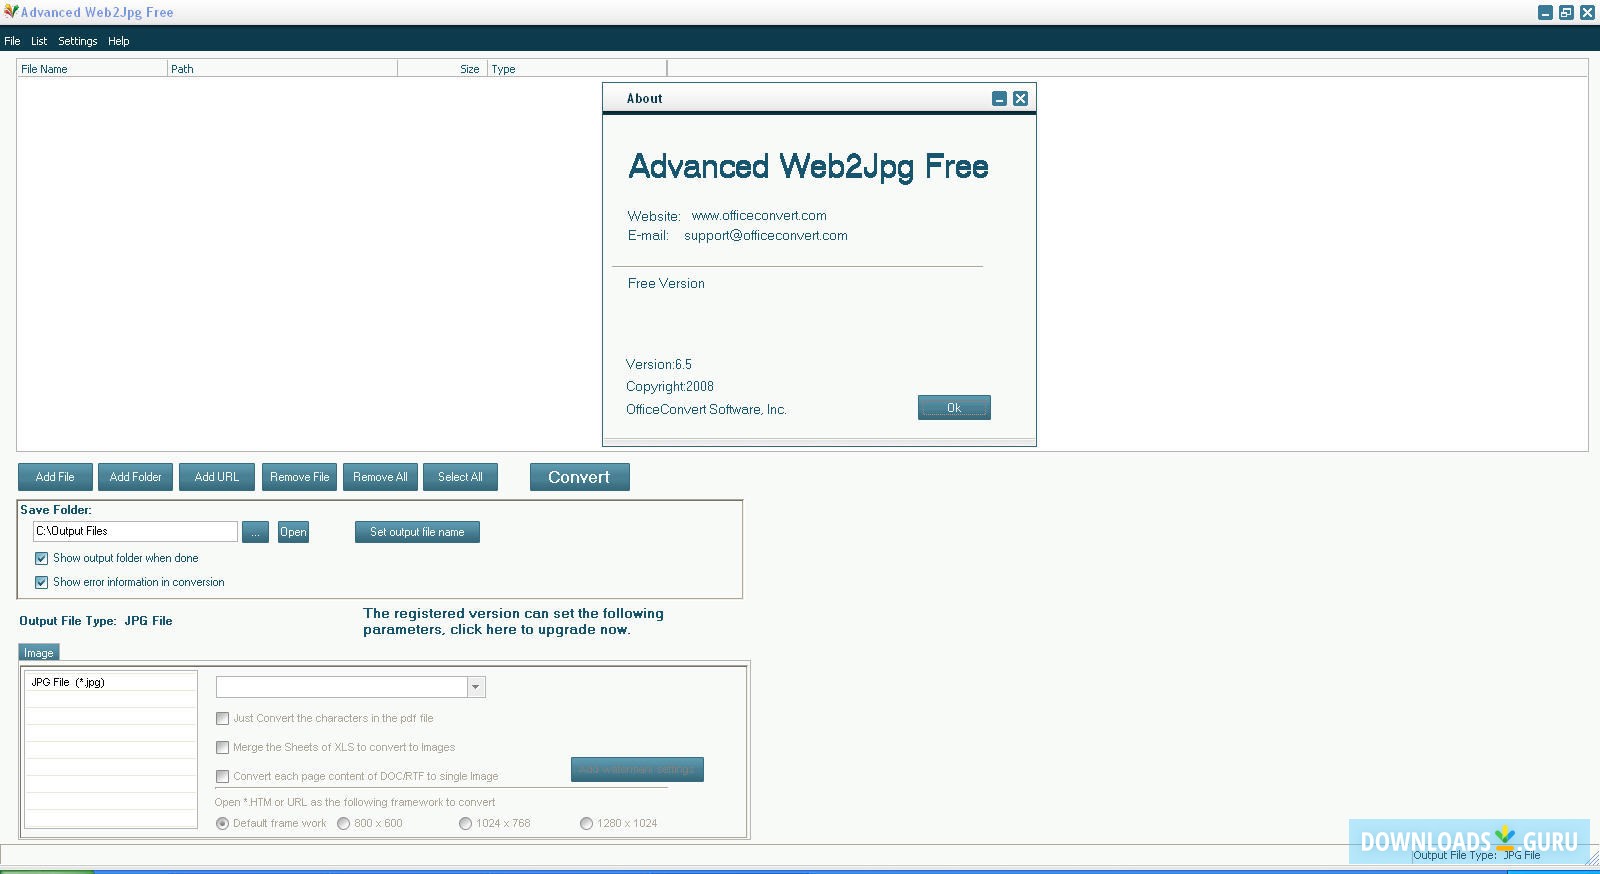Toggle Convert each page content of DOC/RTF
The height and width of the screenshot is (874, 1600).
coord(223,776)
